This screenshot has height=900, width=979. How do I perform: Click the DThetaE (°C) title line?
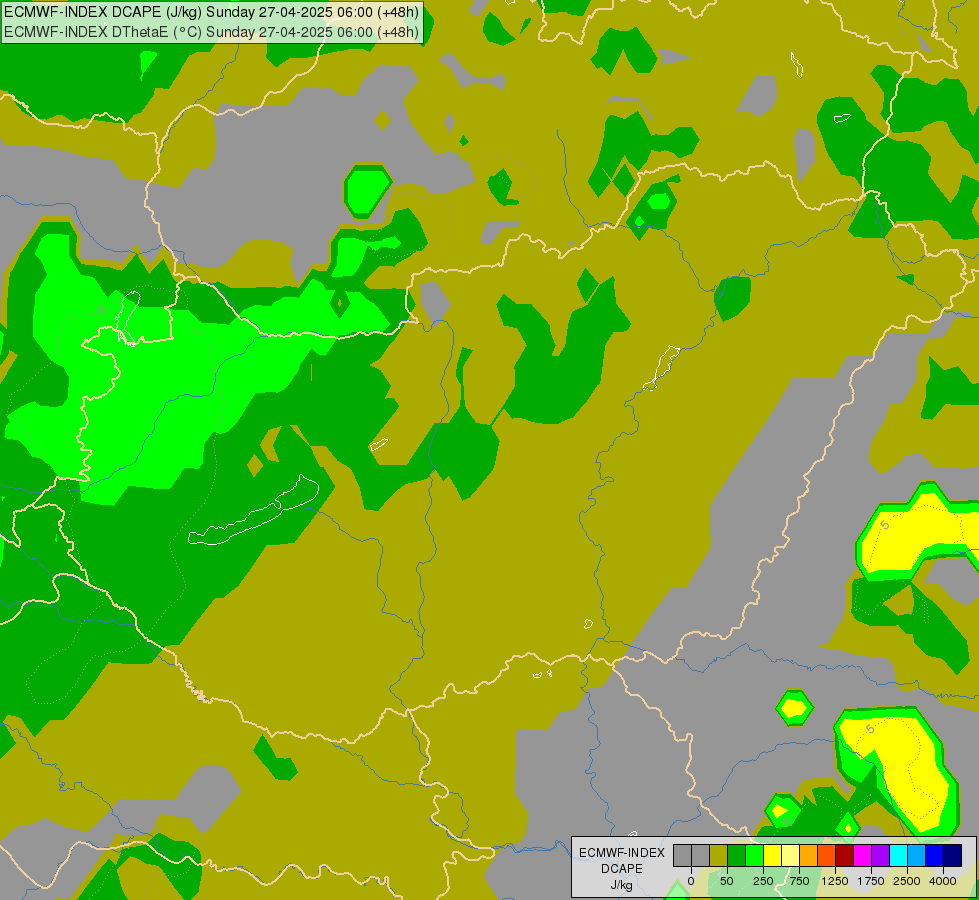211,32
